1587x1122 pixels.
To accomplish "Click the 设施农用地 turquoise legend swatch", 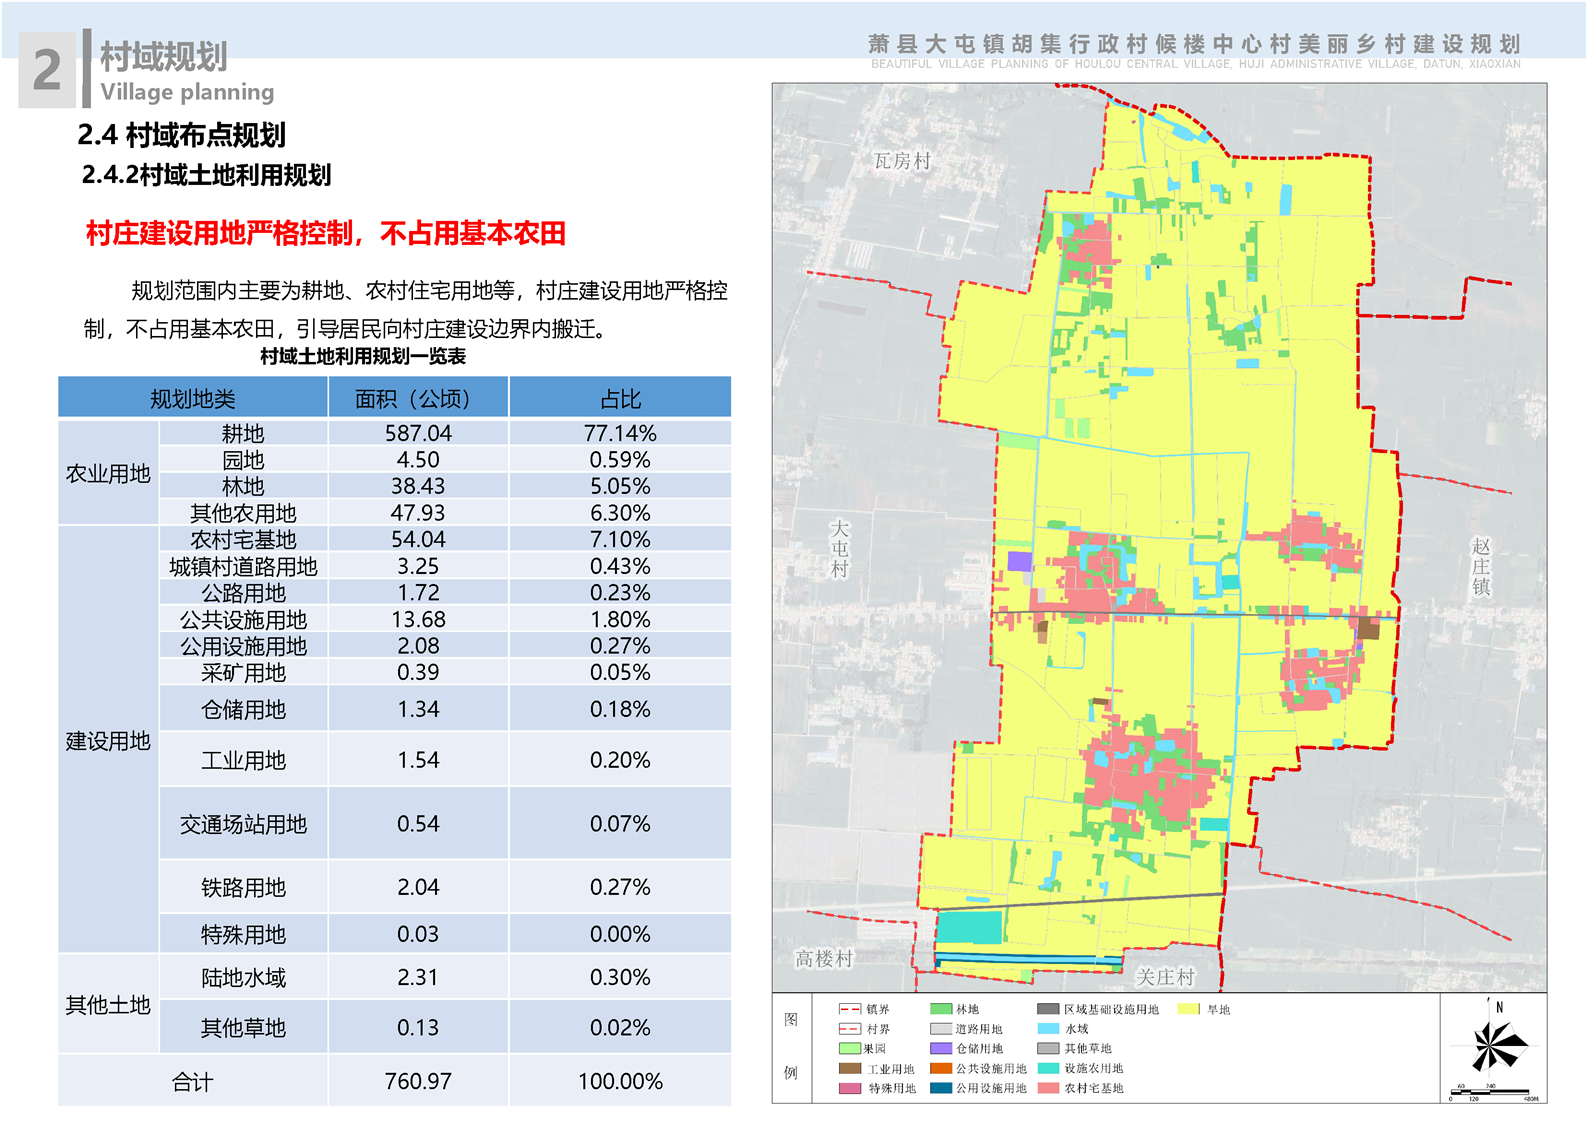I will point(1048,1068).
